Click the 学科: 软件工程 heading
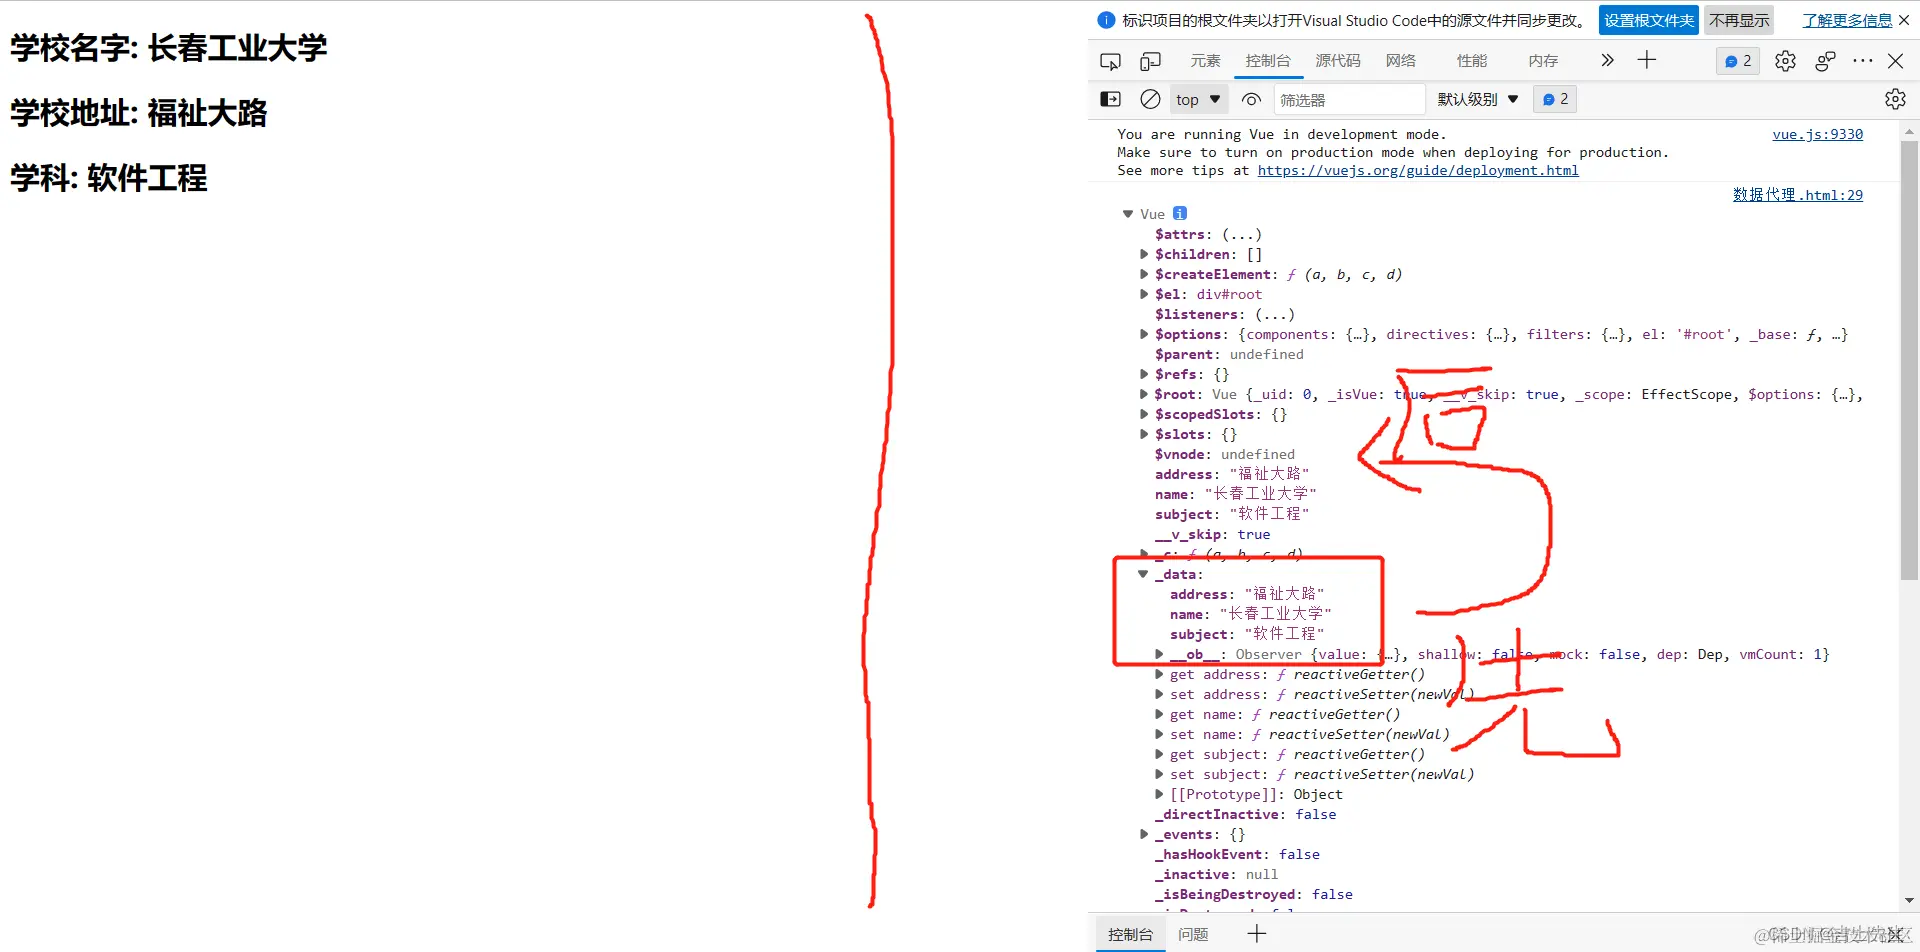This screenshot has width=1920, height=952. (109, 178)
